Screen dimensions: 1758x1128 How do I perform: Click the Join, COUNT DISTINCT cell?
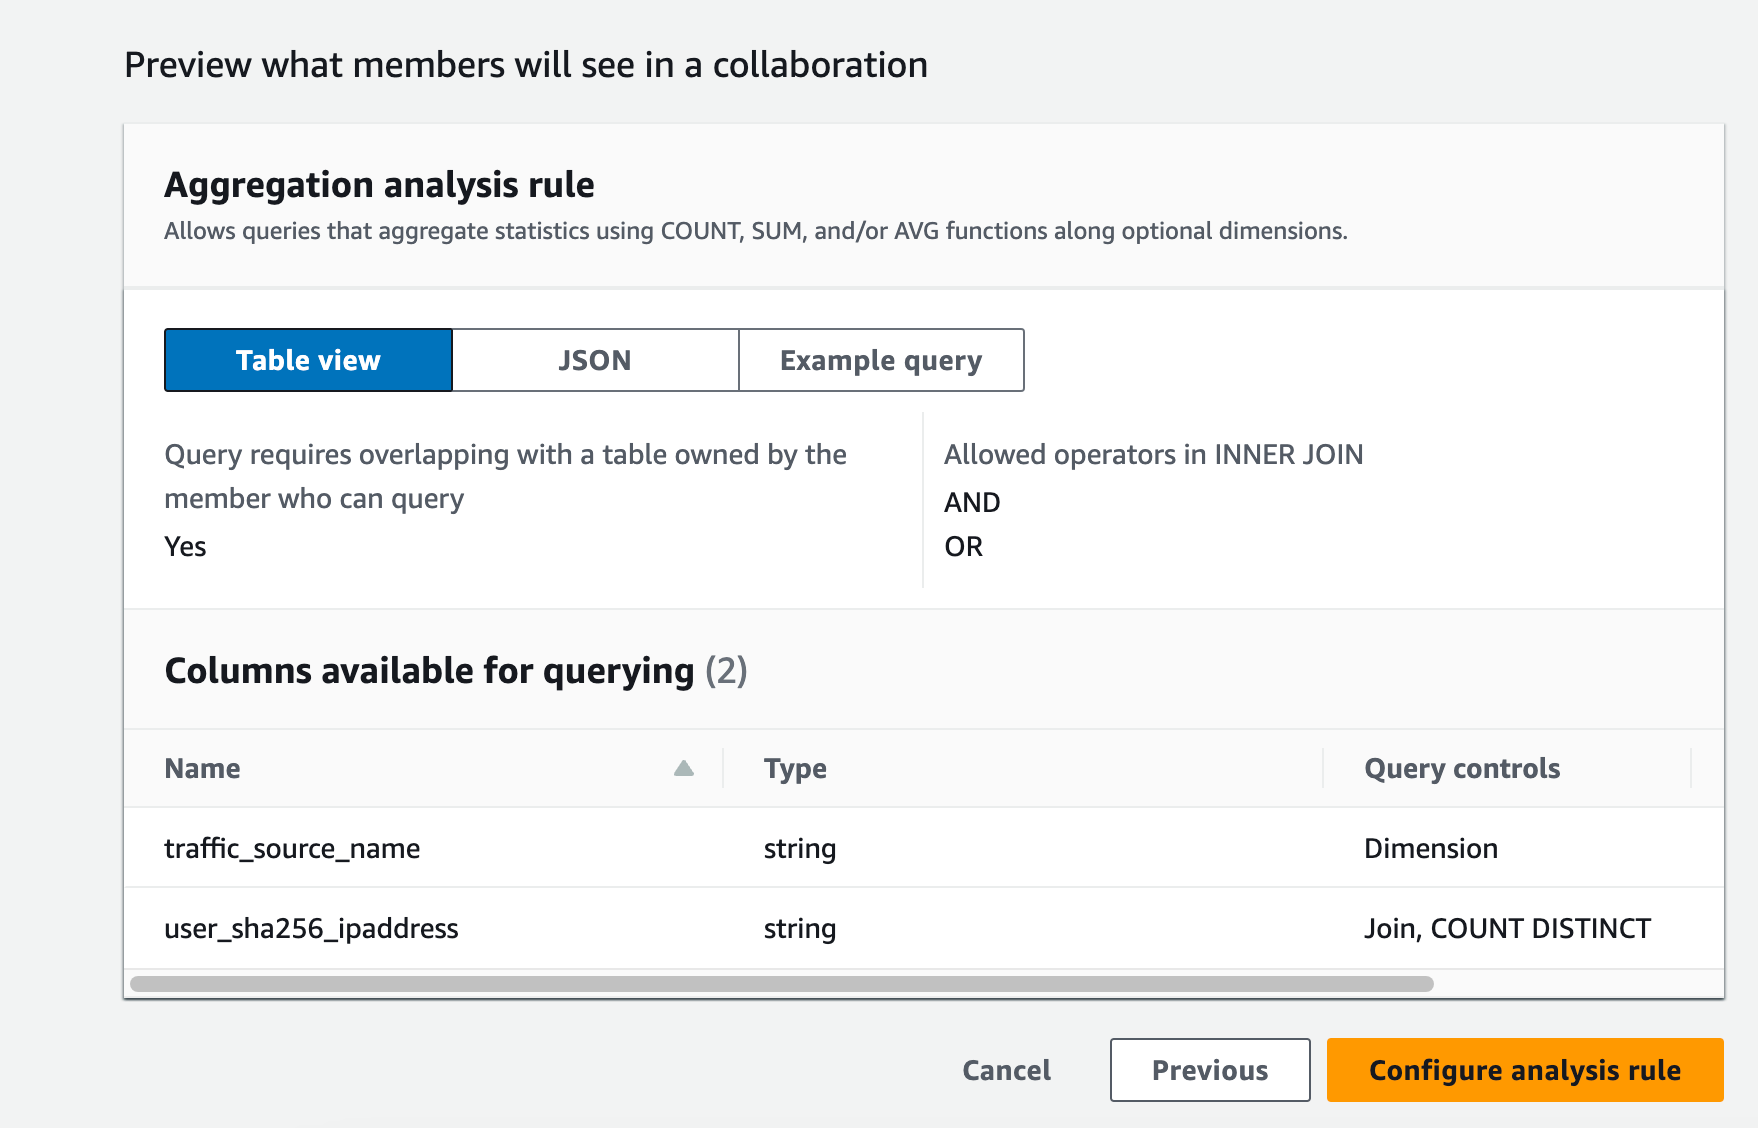(x=1507, y=928)
